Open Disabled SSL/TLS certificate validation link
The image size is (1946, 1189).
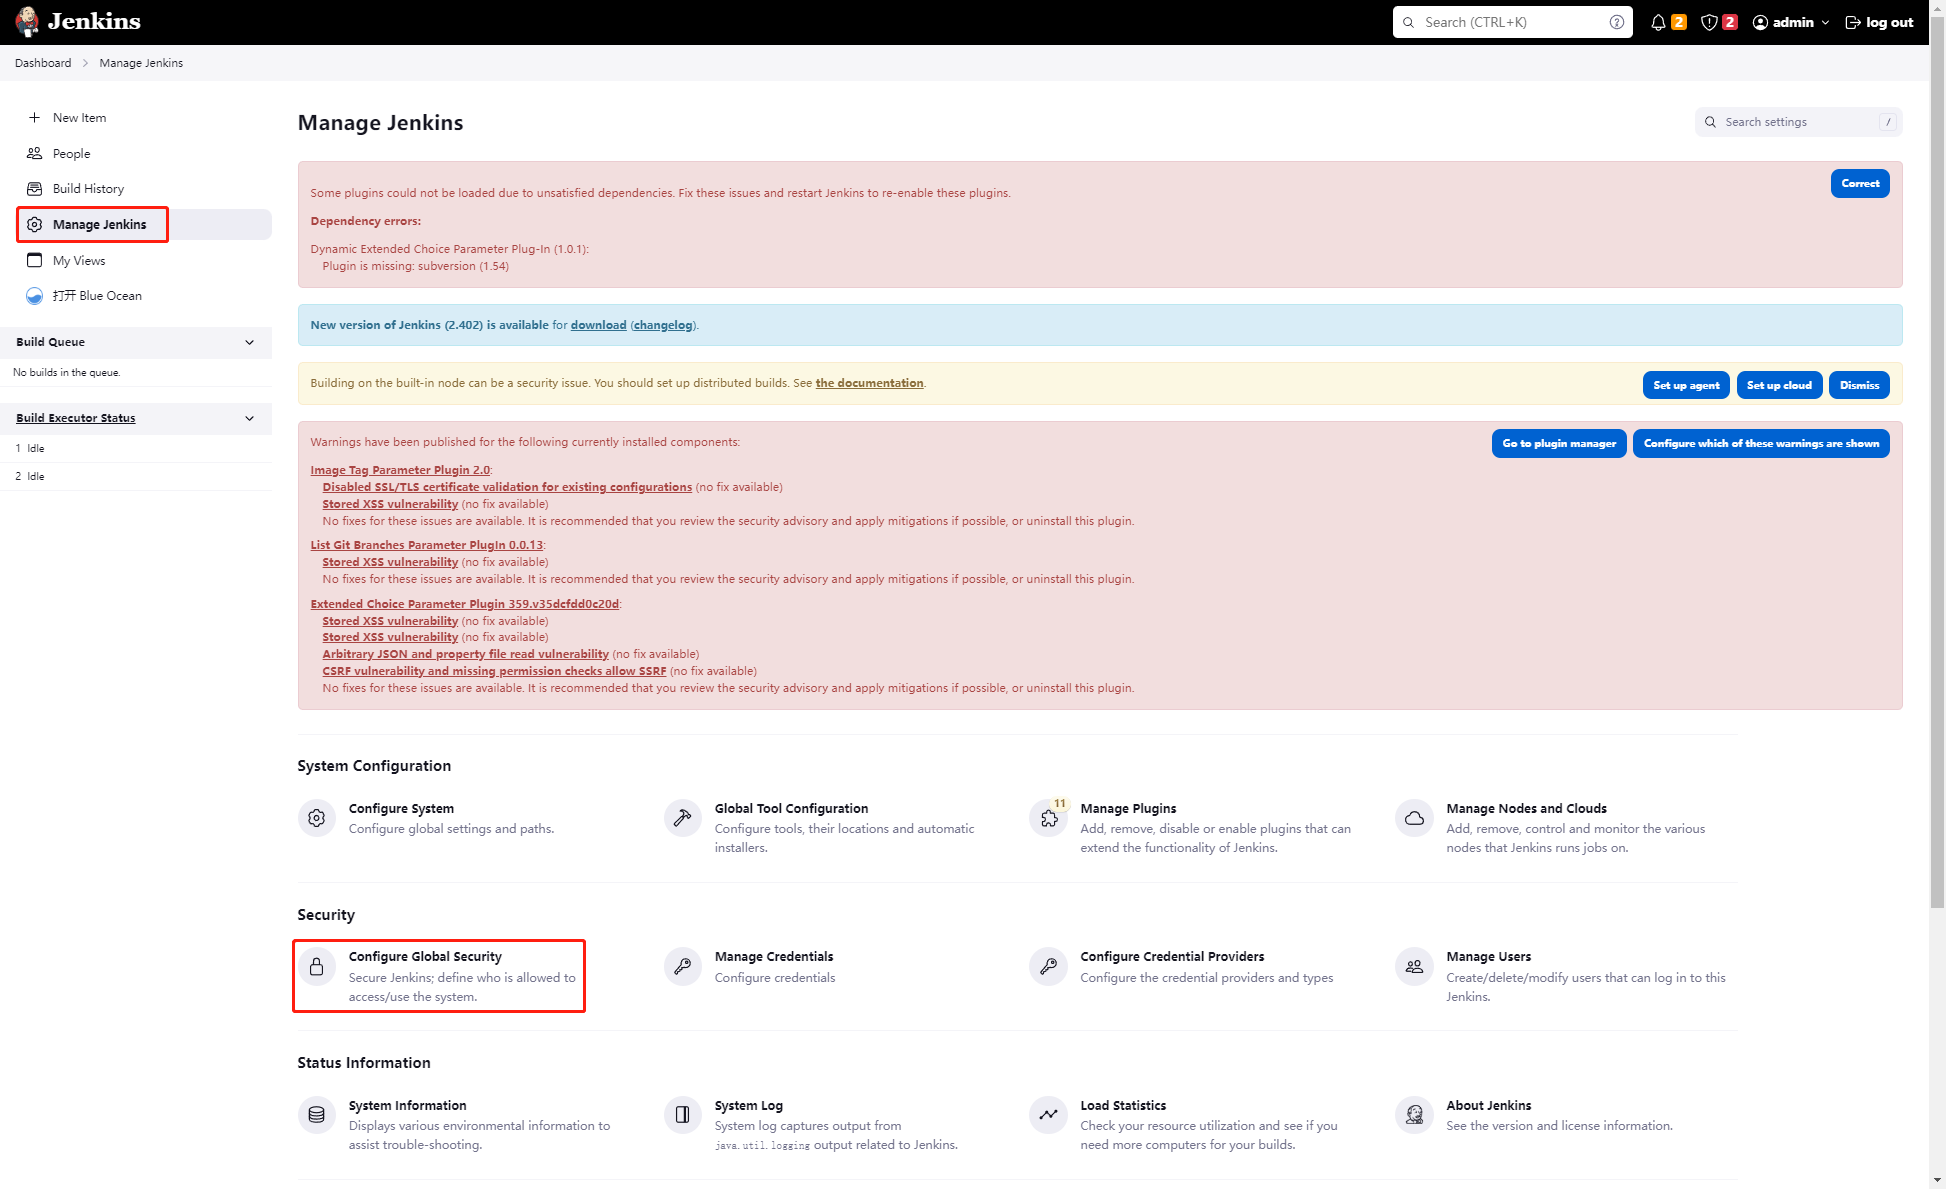[507, 487]
